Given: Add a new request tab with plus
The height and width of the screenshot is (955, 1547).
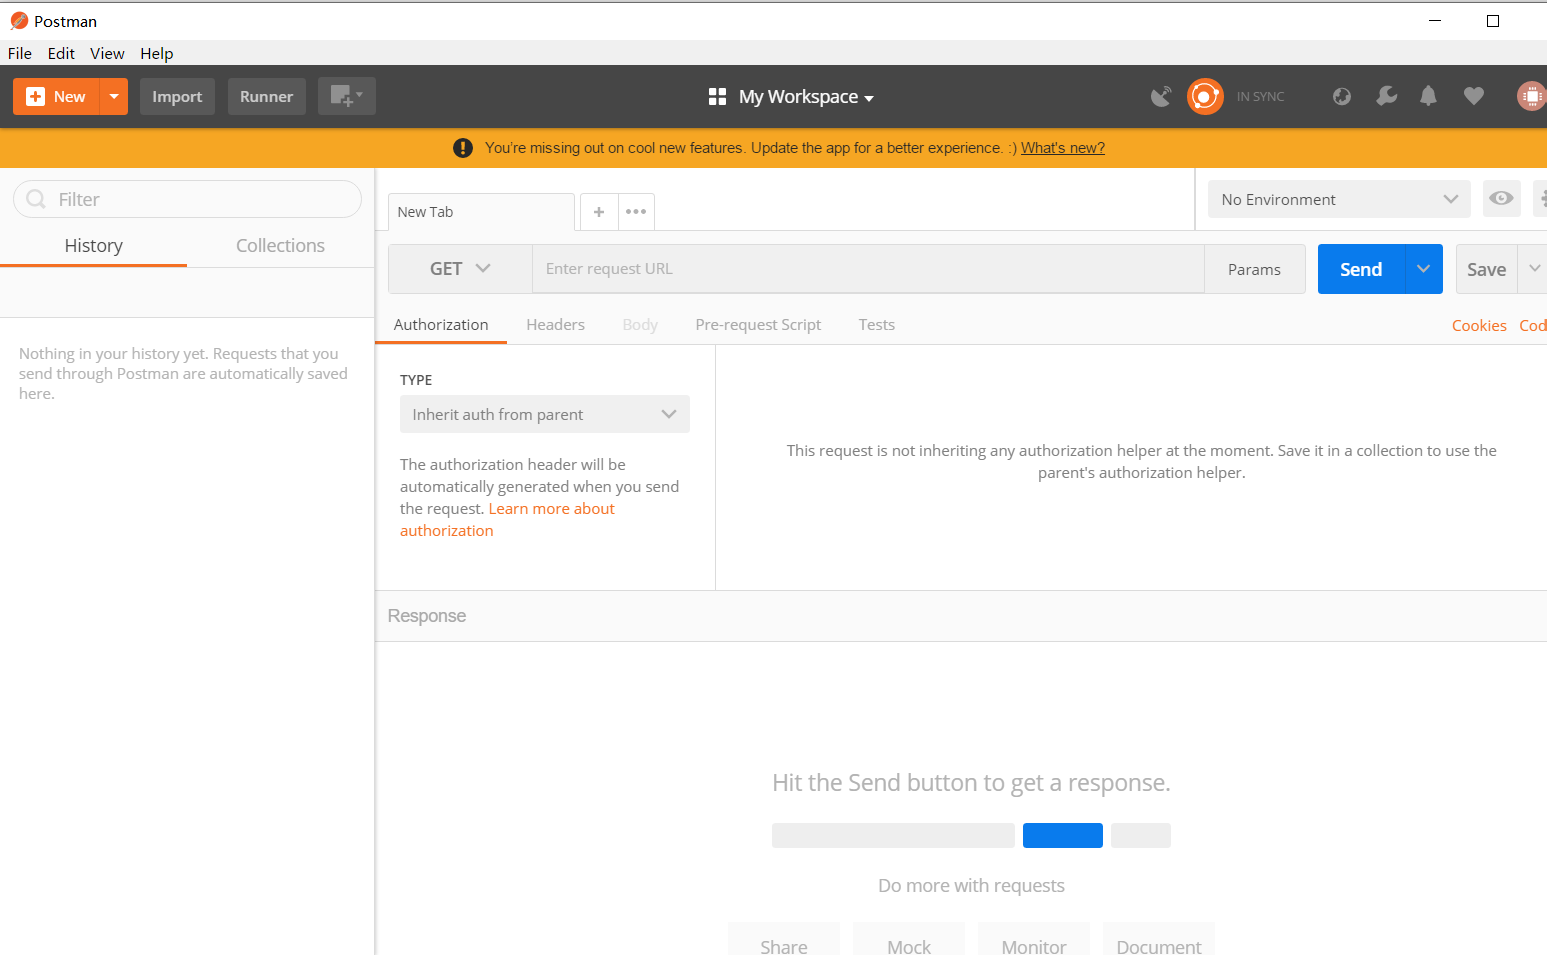Looking at the screenshot, I should coord(599,212).
